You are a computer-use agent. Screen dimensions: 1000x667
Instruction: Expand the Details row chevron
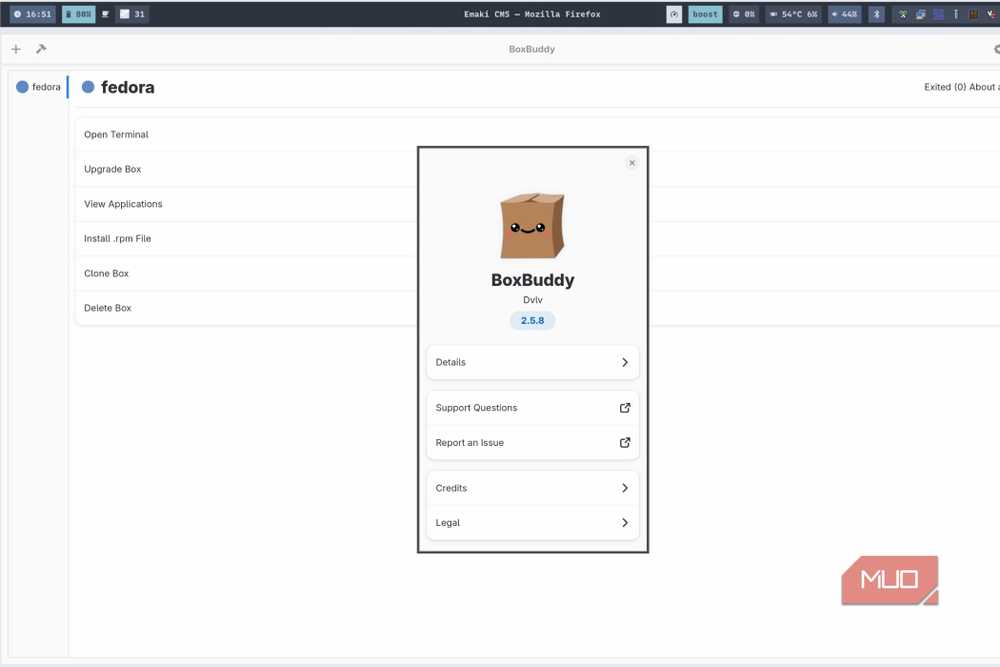625,362
